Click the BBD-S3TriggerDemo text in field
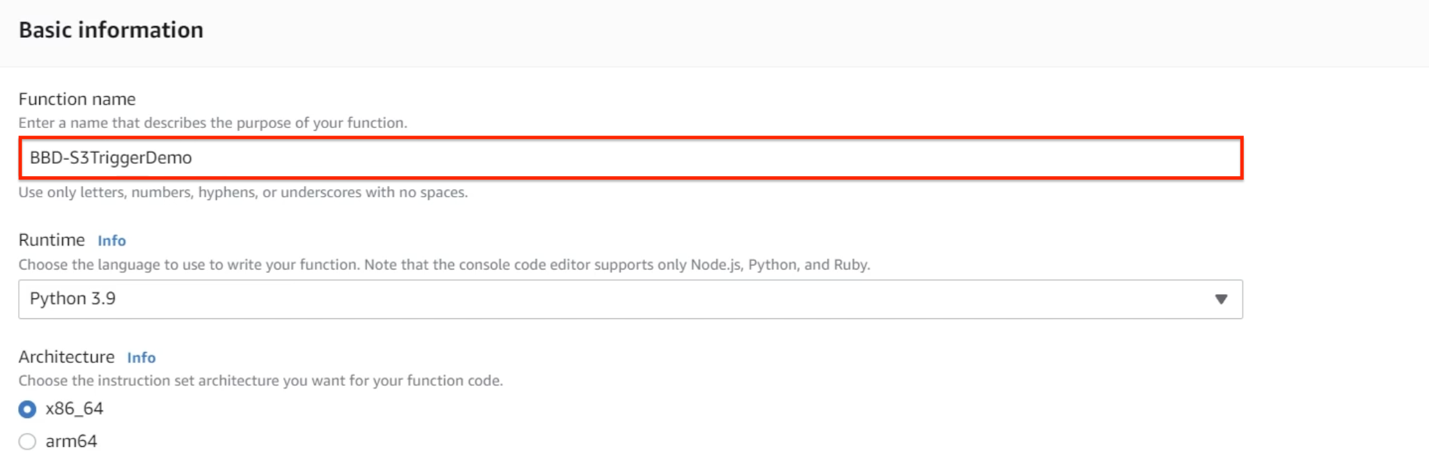The height and width of the screenshot is (469, 1429). point(111,158)
